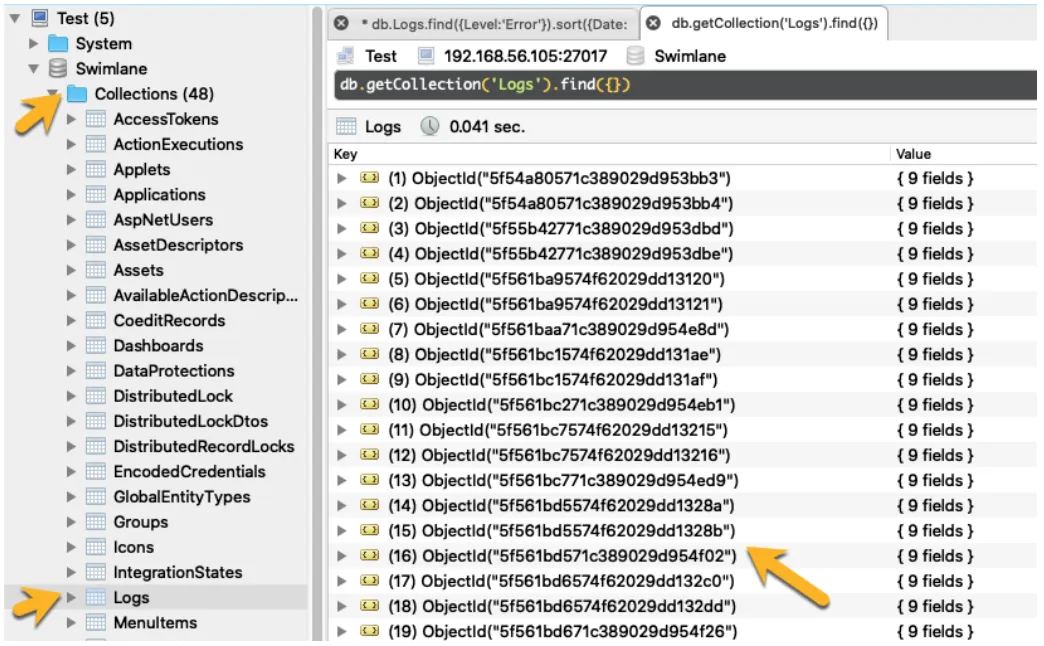Expand document row (16) in results
The image size is (1044, 646).
tap(342, 556)
